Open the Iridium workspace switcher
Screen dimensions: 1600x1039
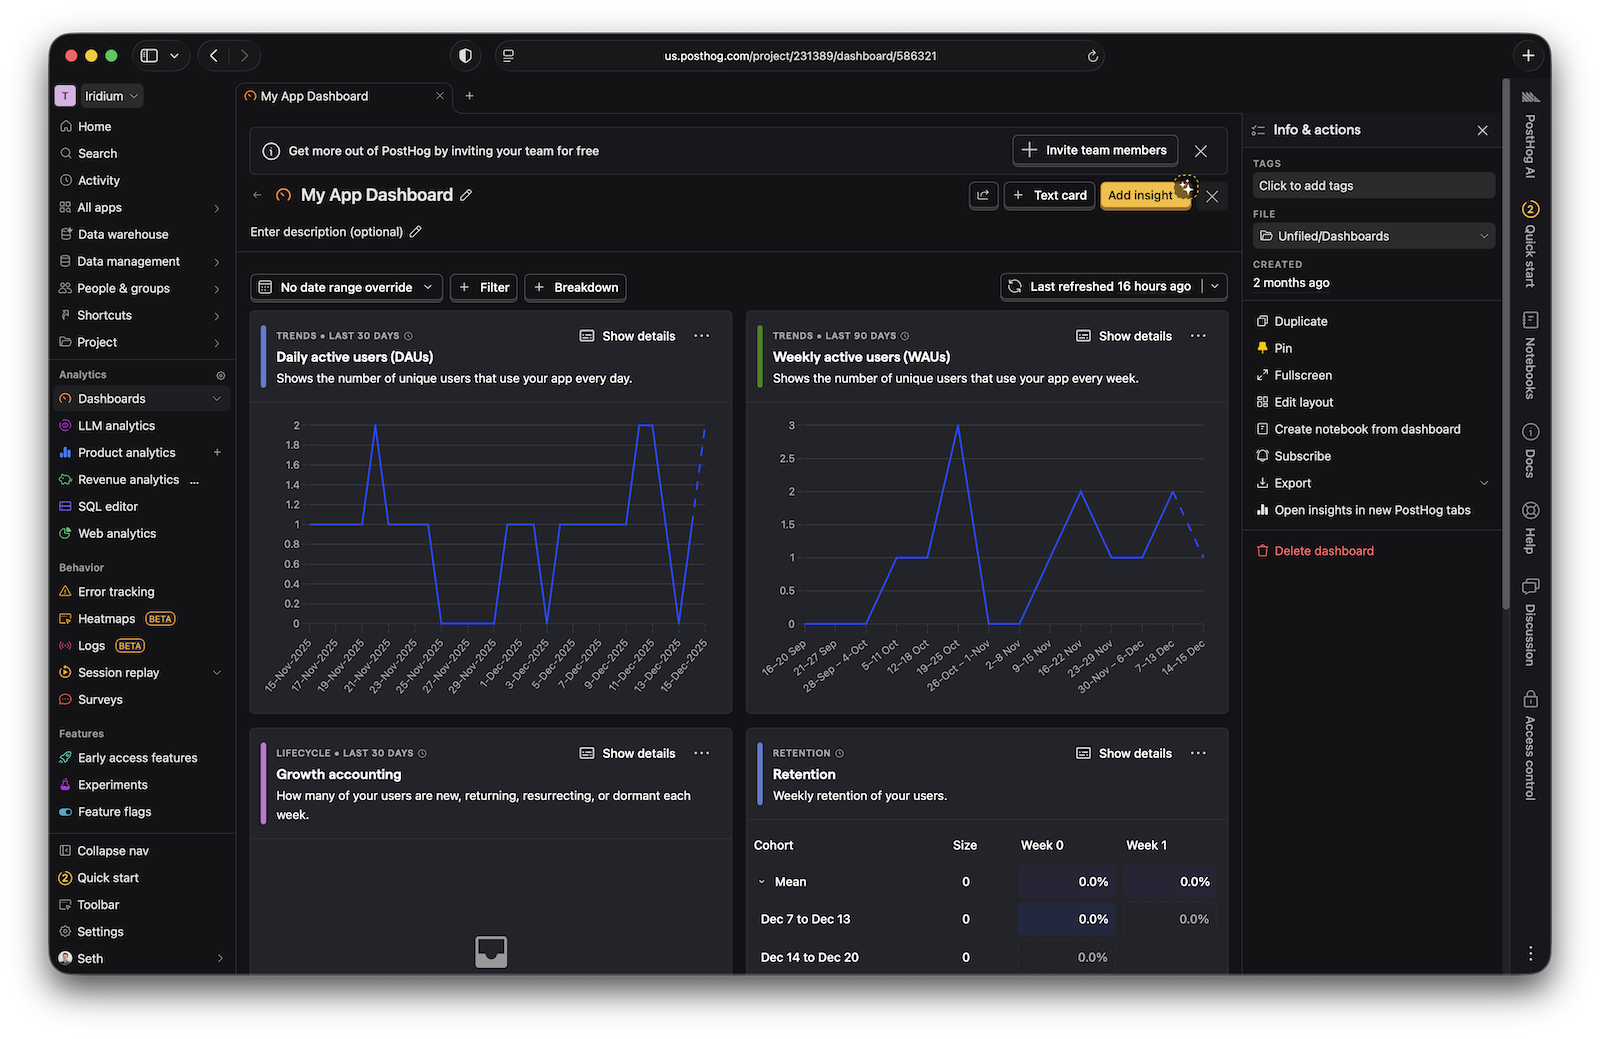tap(110, 95)
